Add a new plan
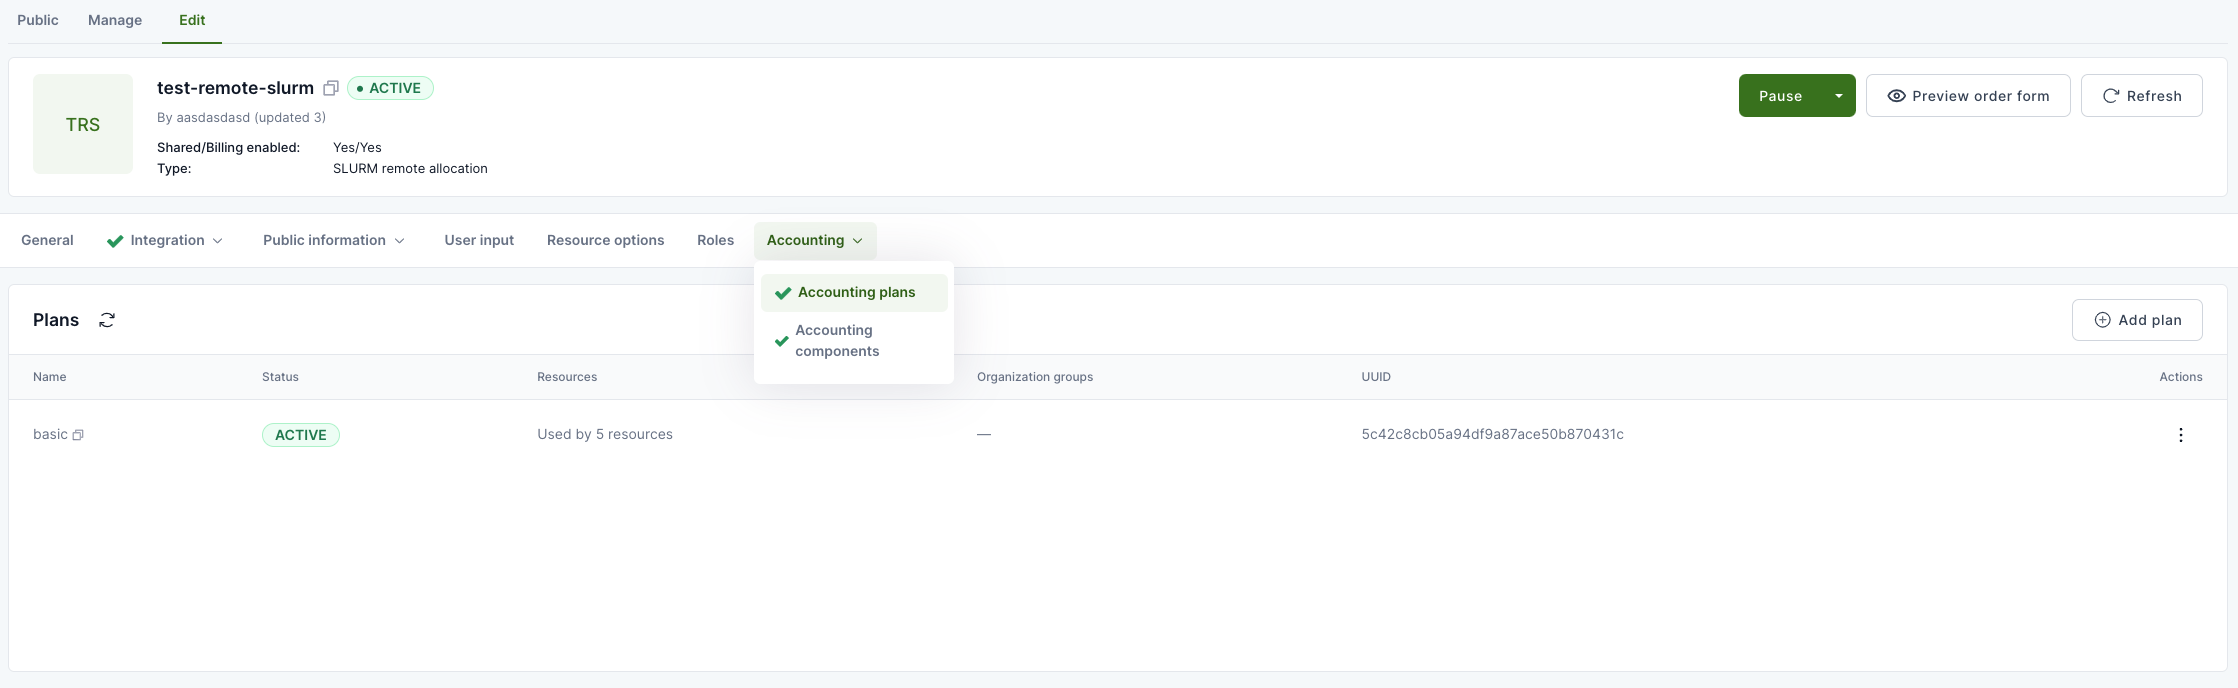The image size is (2238, 688). click(x=2137, y=320)
